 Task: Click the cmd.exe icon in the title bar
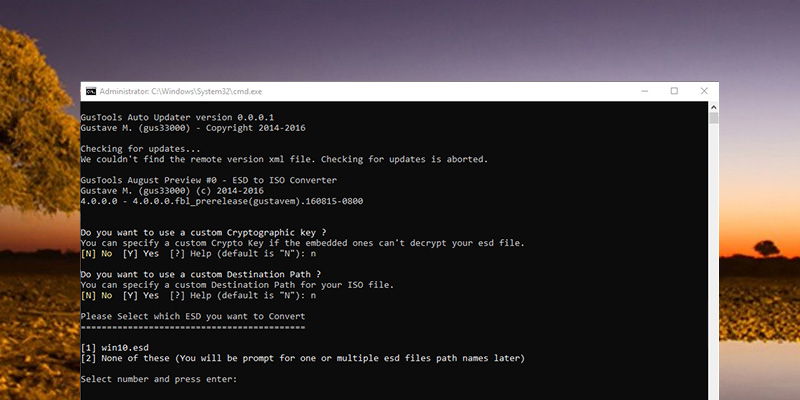(x=91, y=91)
